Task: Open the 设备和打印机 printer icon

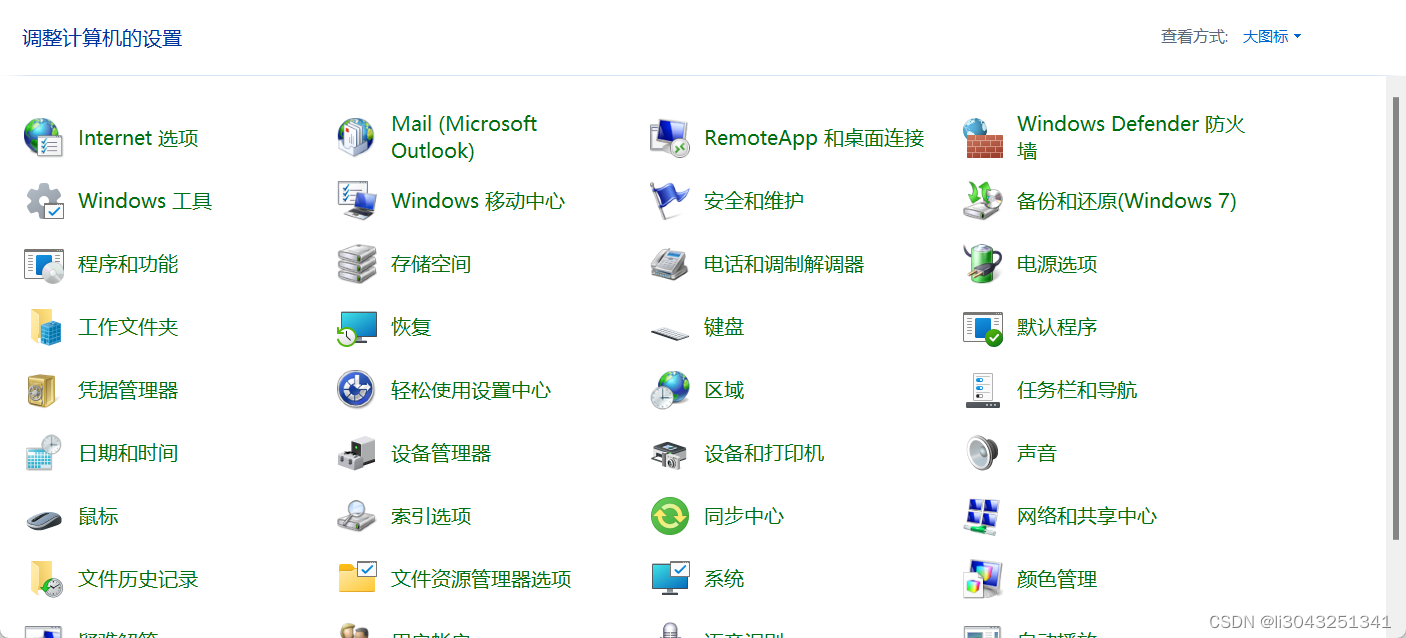Action: (x=669, y=453)
